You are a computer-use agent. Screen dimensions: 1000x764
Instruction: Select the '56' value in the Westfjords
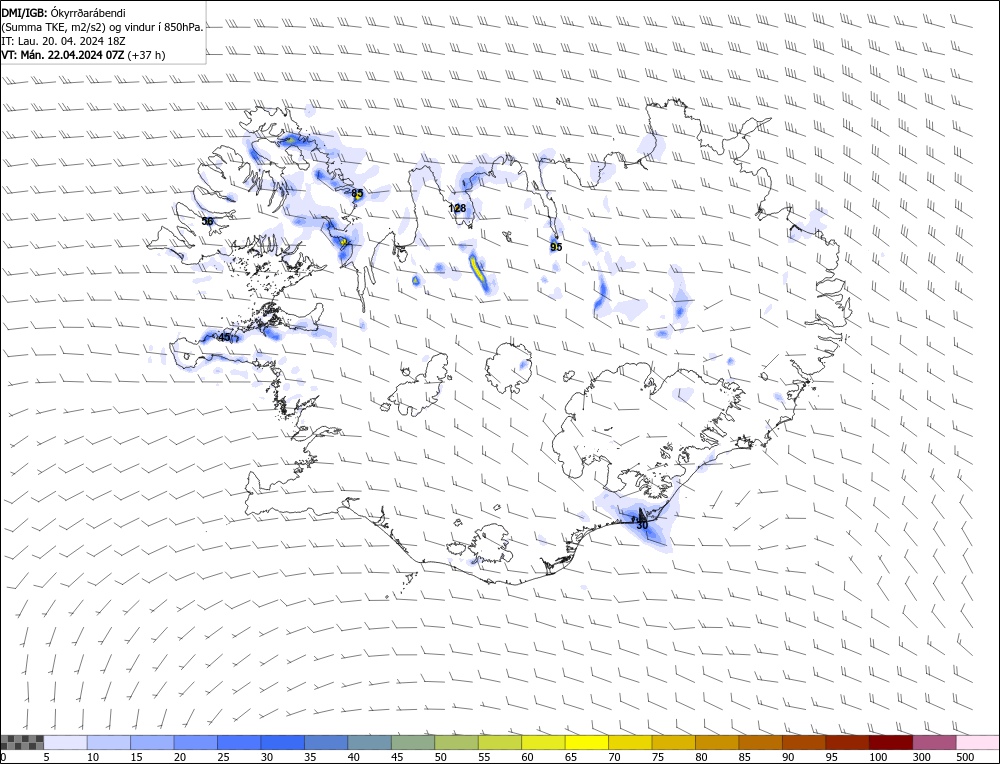[207, 221]
